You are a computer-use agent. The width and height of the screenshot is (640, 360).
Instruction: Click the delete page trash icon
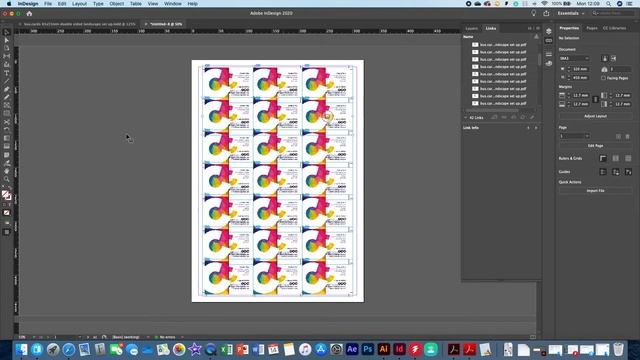coord(628,136)
